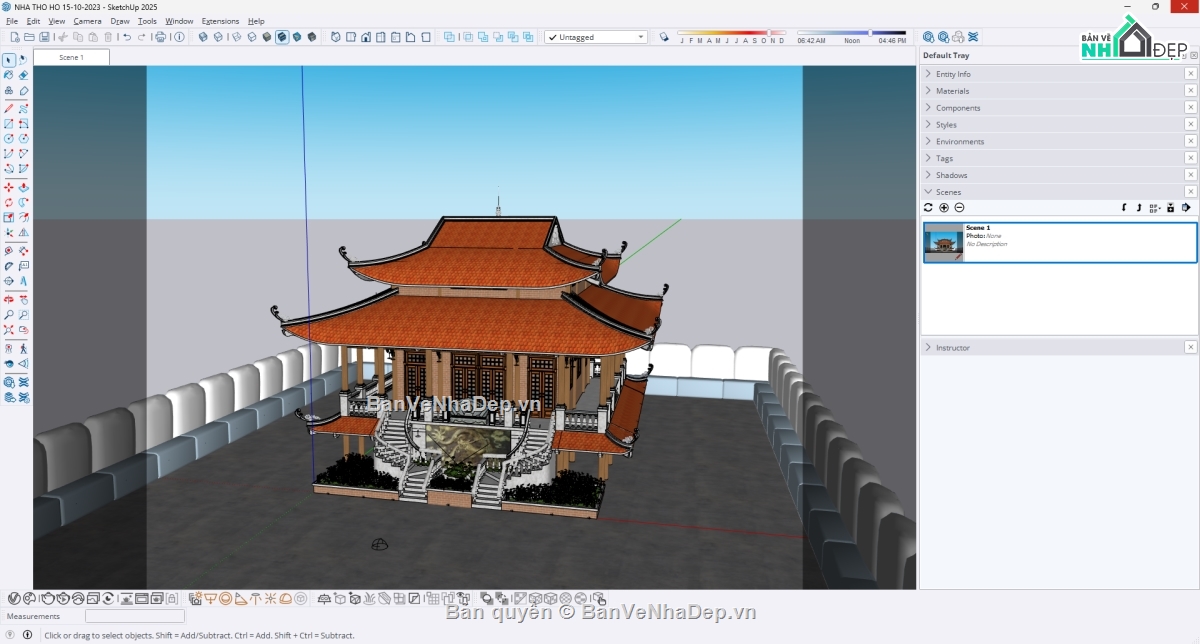The width and height of the screenshot is (1200, 644).
Task: Remove the scene with the minus icon
Action: click(x=959, y=207)
